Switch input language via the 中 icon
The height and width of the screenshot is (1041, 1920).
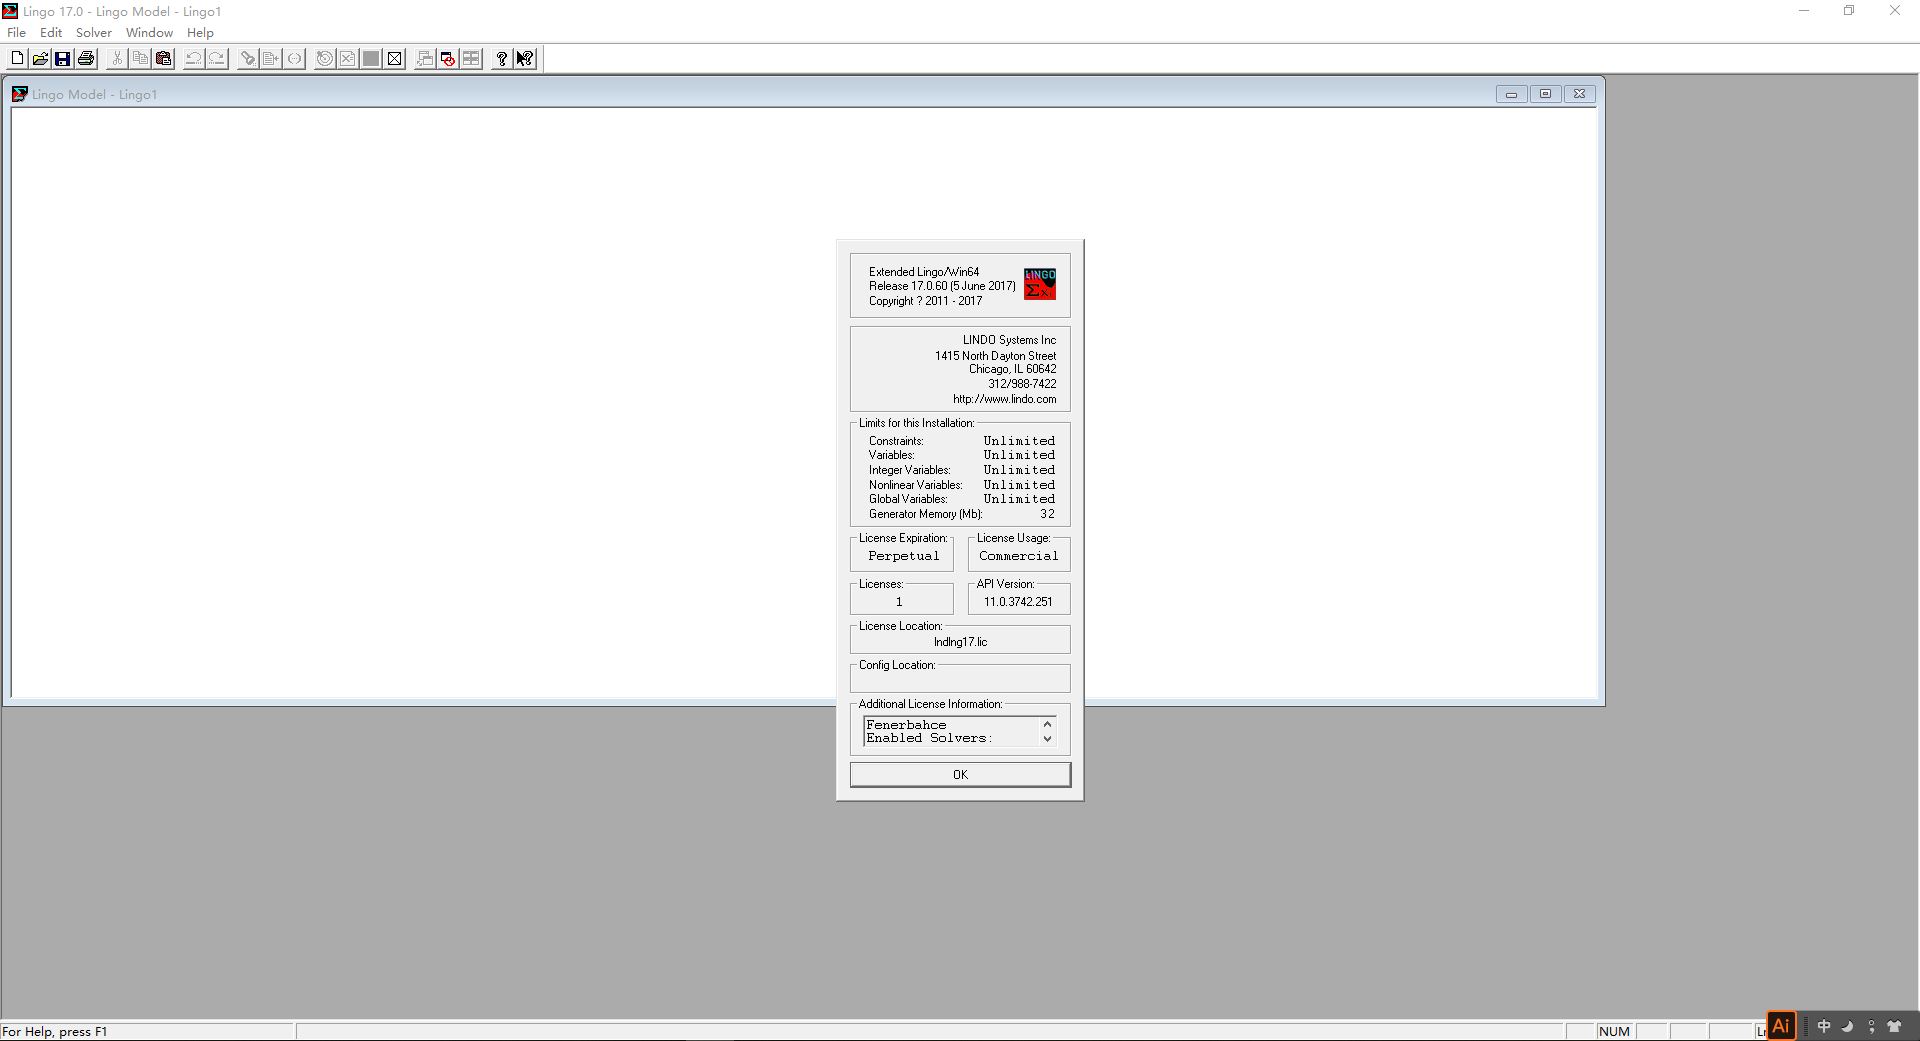[1824, 1027]
